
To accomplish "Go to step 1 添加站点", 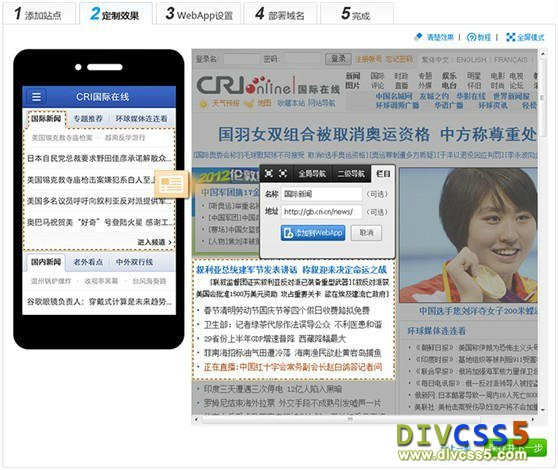I will coord(38,15).
